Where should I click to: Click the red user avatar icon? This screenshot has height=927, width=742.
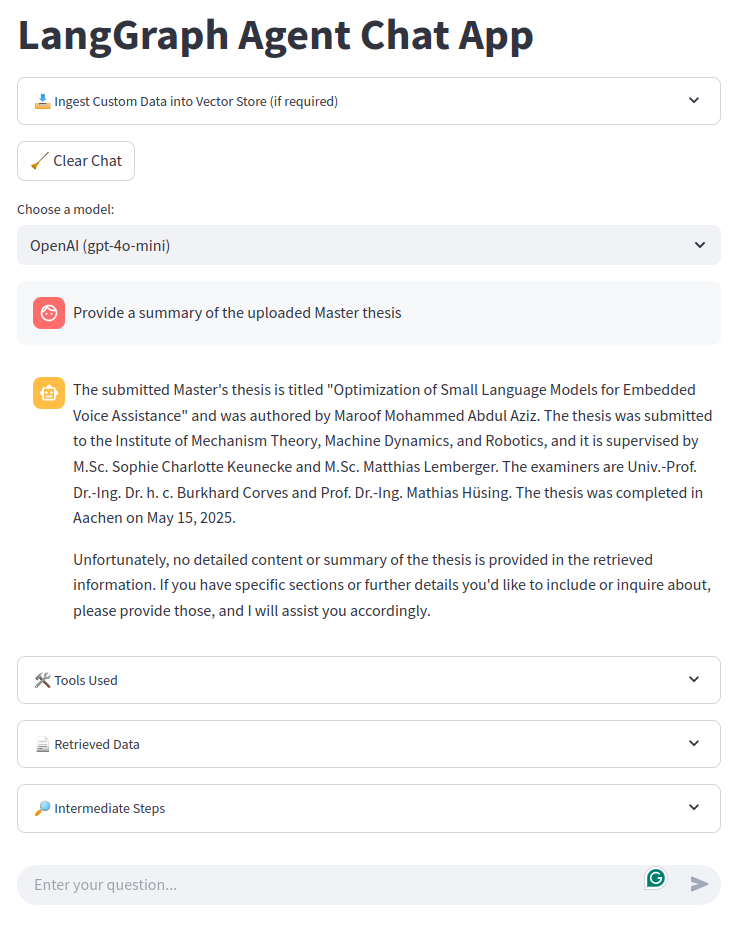pos(48,312)
